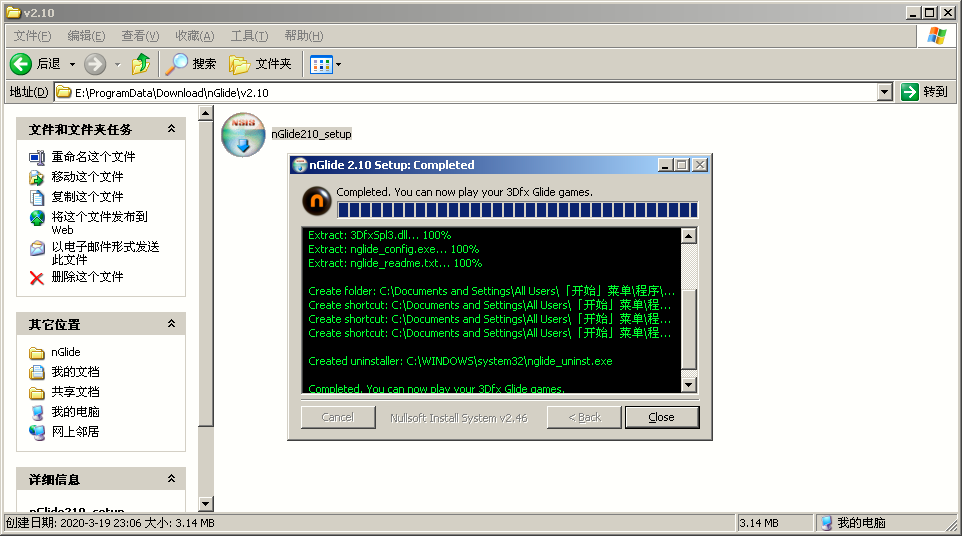962x536 pixels.
Task: Open the 查看(V) menu
Action: [140, 36]
